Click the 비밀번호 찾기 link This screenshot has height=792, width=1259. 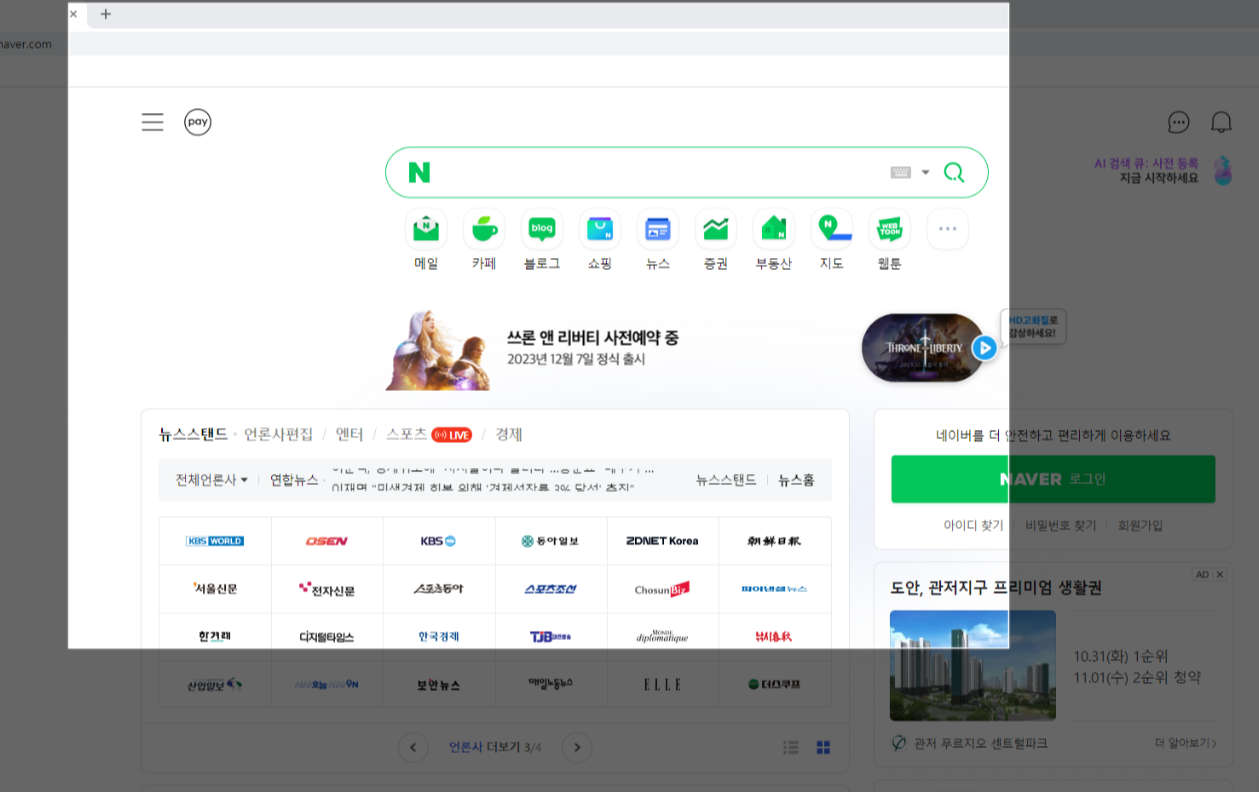1060,525
